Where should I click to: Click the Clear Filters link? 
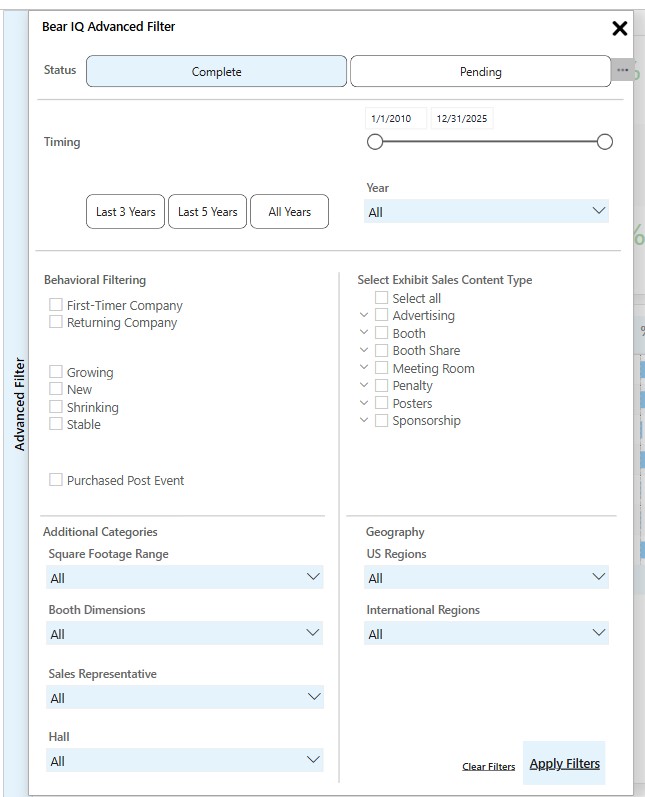click(x=488, y=767)
